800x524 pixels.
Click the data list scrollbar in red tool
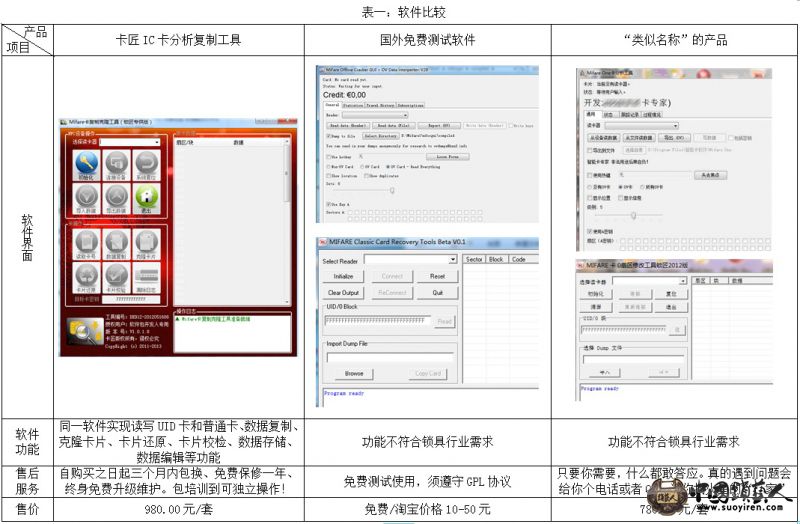pyautogui.click(x=287, y=221)
